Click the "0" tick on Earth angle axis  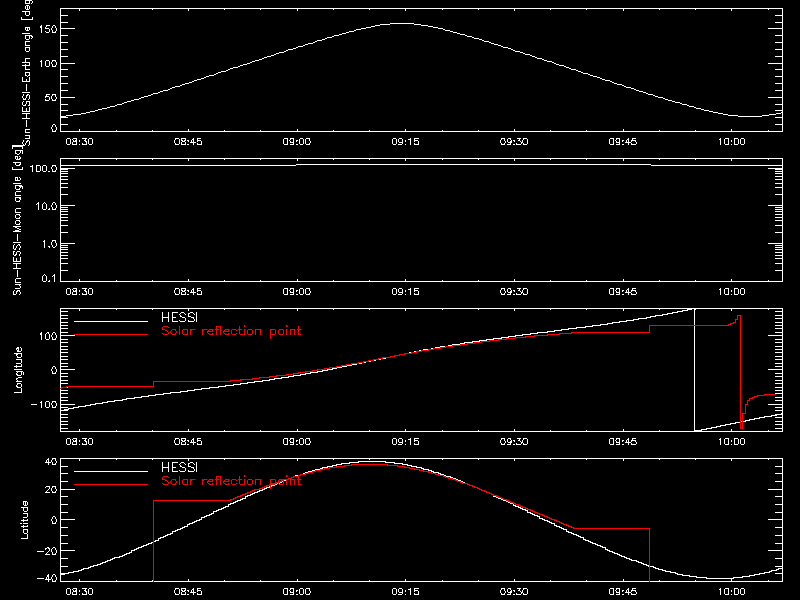coord(54,128)
